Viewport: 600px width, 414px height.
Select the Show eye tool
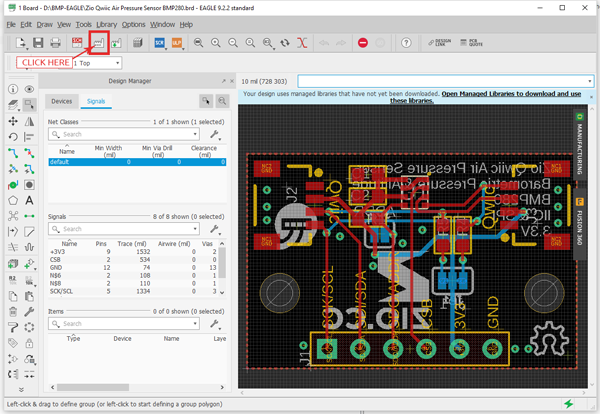[29, 89]
